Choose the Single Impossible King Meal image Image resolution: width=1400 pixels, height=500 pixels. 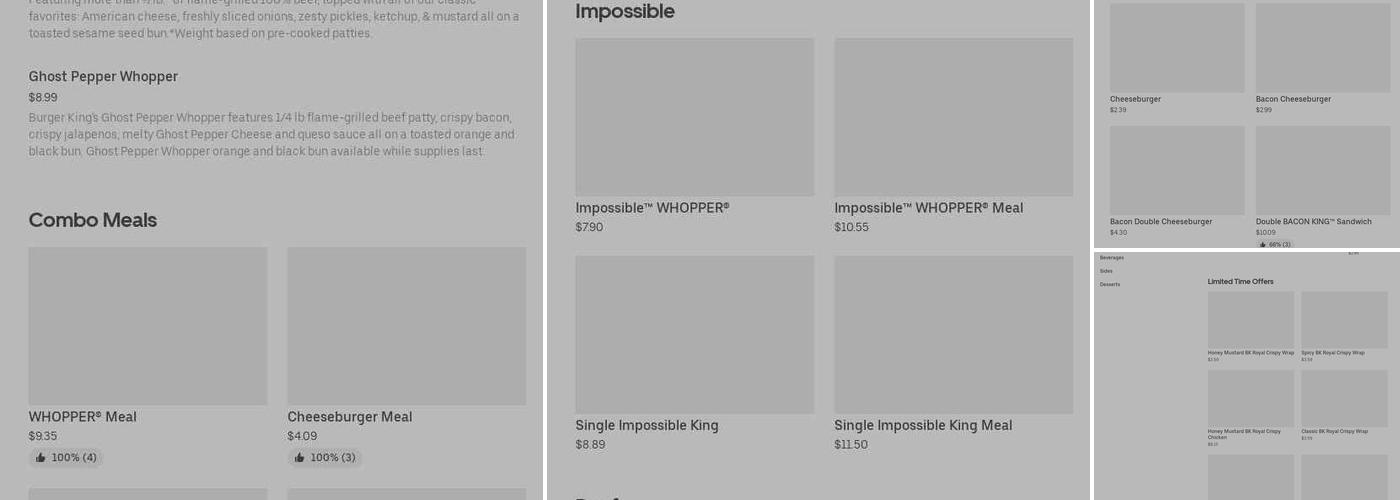953,334
